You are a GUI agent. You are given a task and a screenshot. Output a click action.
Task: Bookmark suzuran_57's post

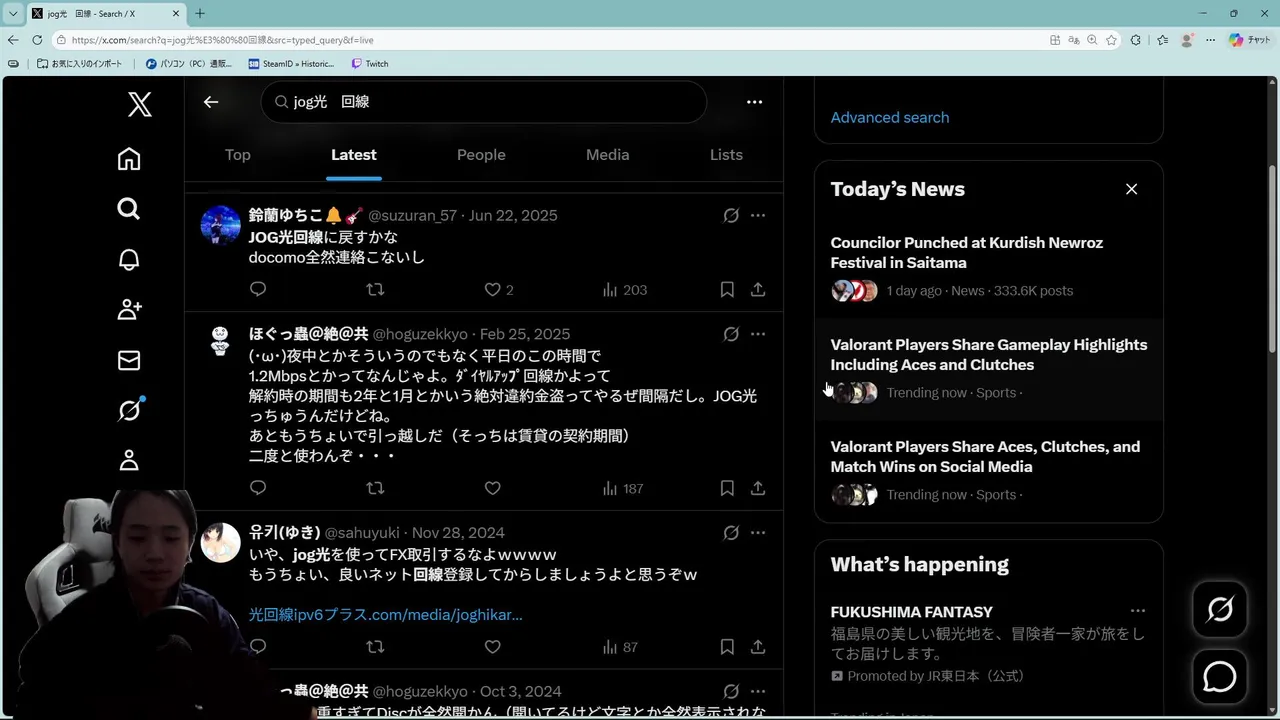click(x=727, y=289)
